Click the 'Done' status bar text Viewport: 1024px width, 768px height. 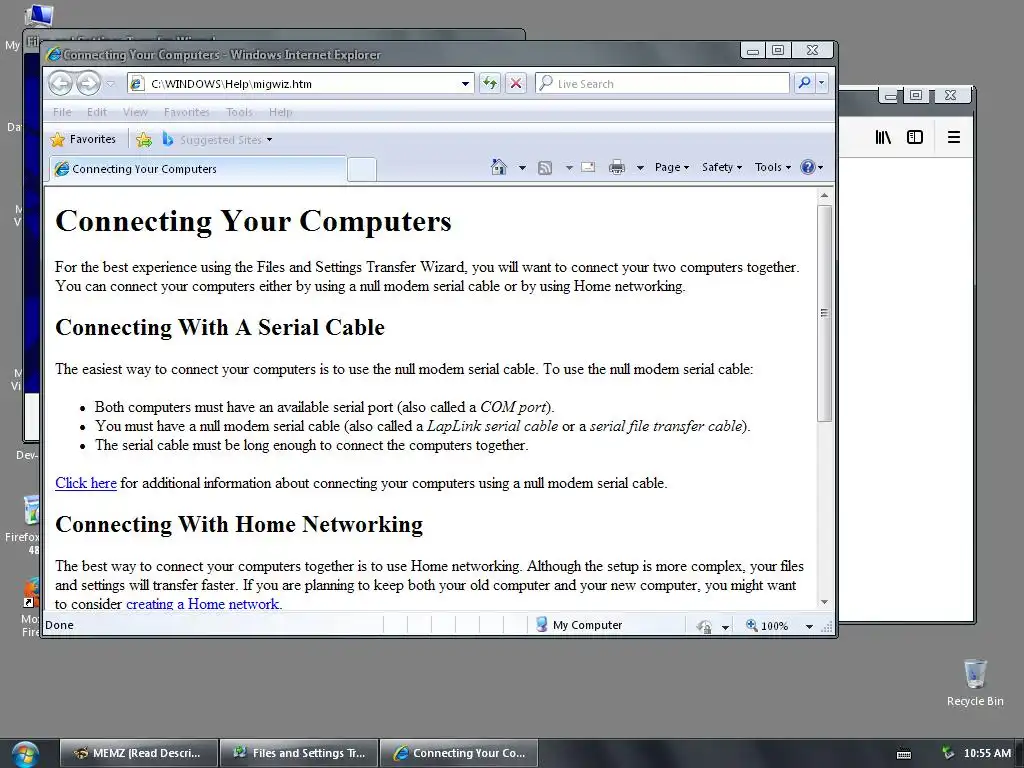coord(59,625)
